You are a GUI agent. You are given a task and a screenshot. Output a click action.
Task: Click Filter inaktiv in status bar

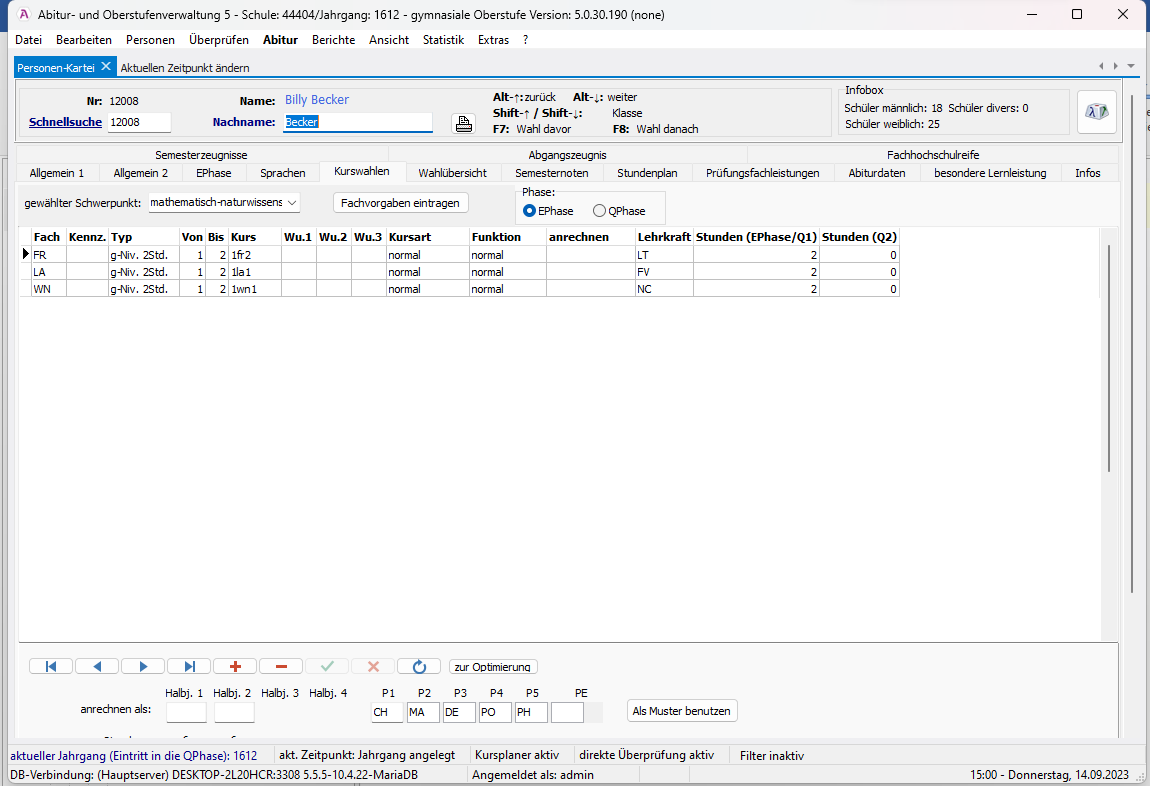[772, 755]
